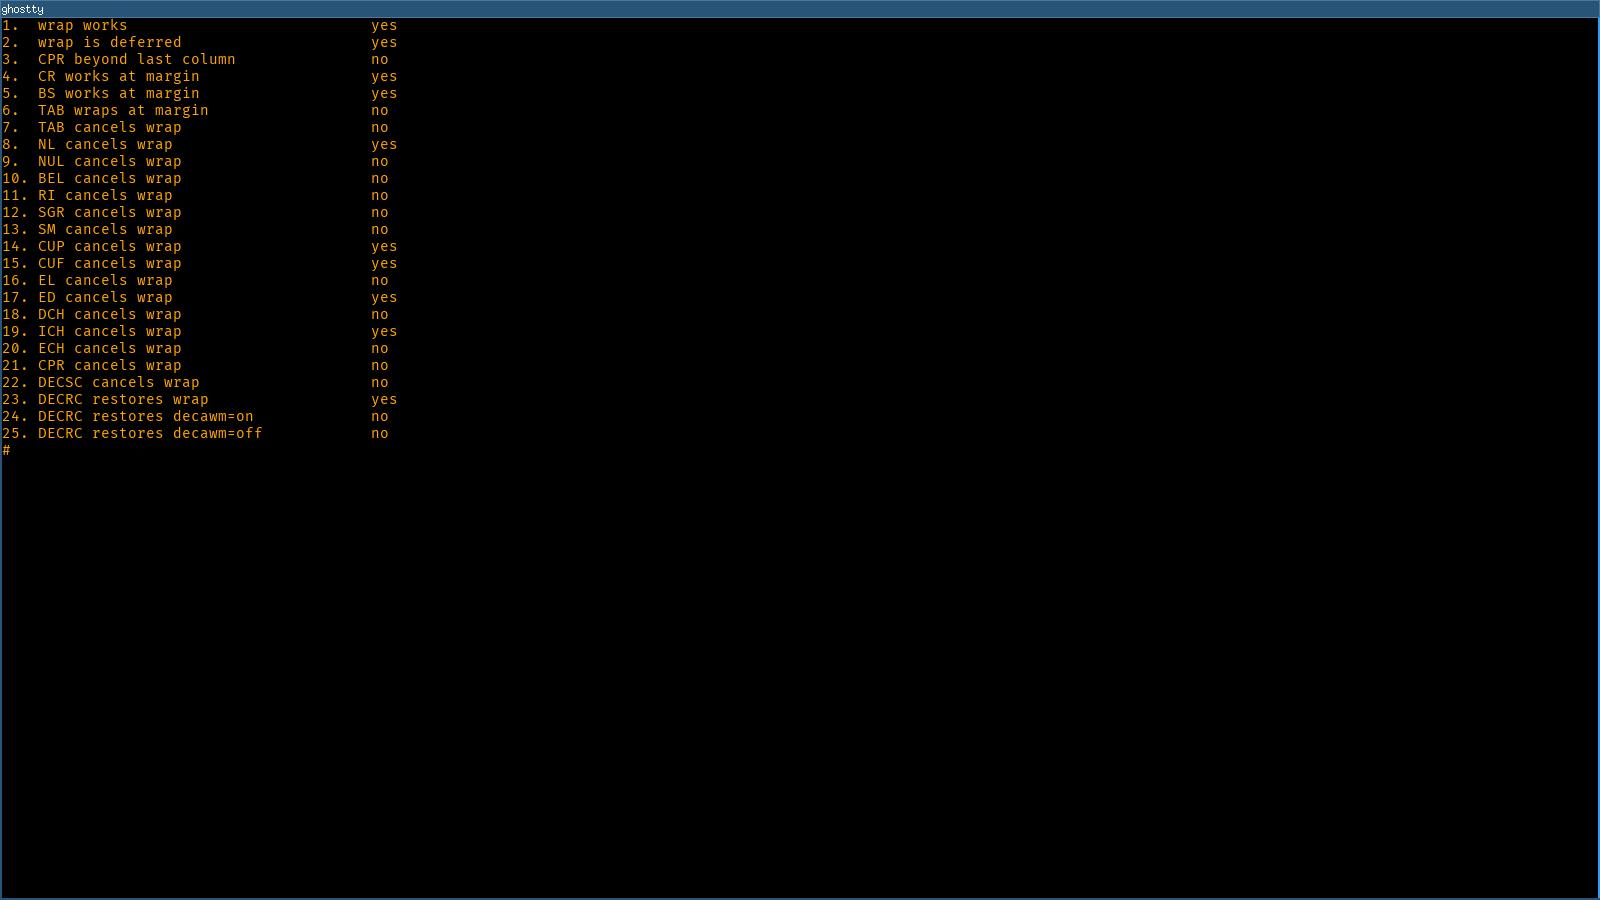Image resolution: width=1600 pixels, height=900 pixels.
Task: Click the 'yes' result for ED cancels wrap
Action: point(384,298)
